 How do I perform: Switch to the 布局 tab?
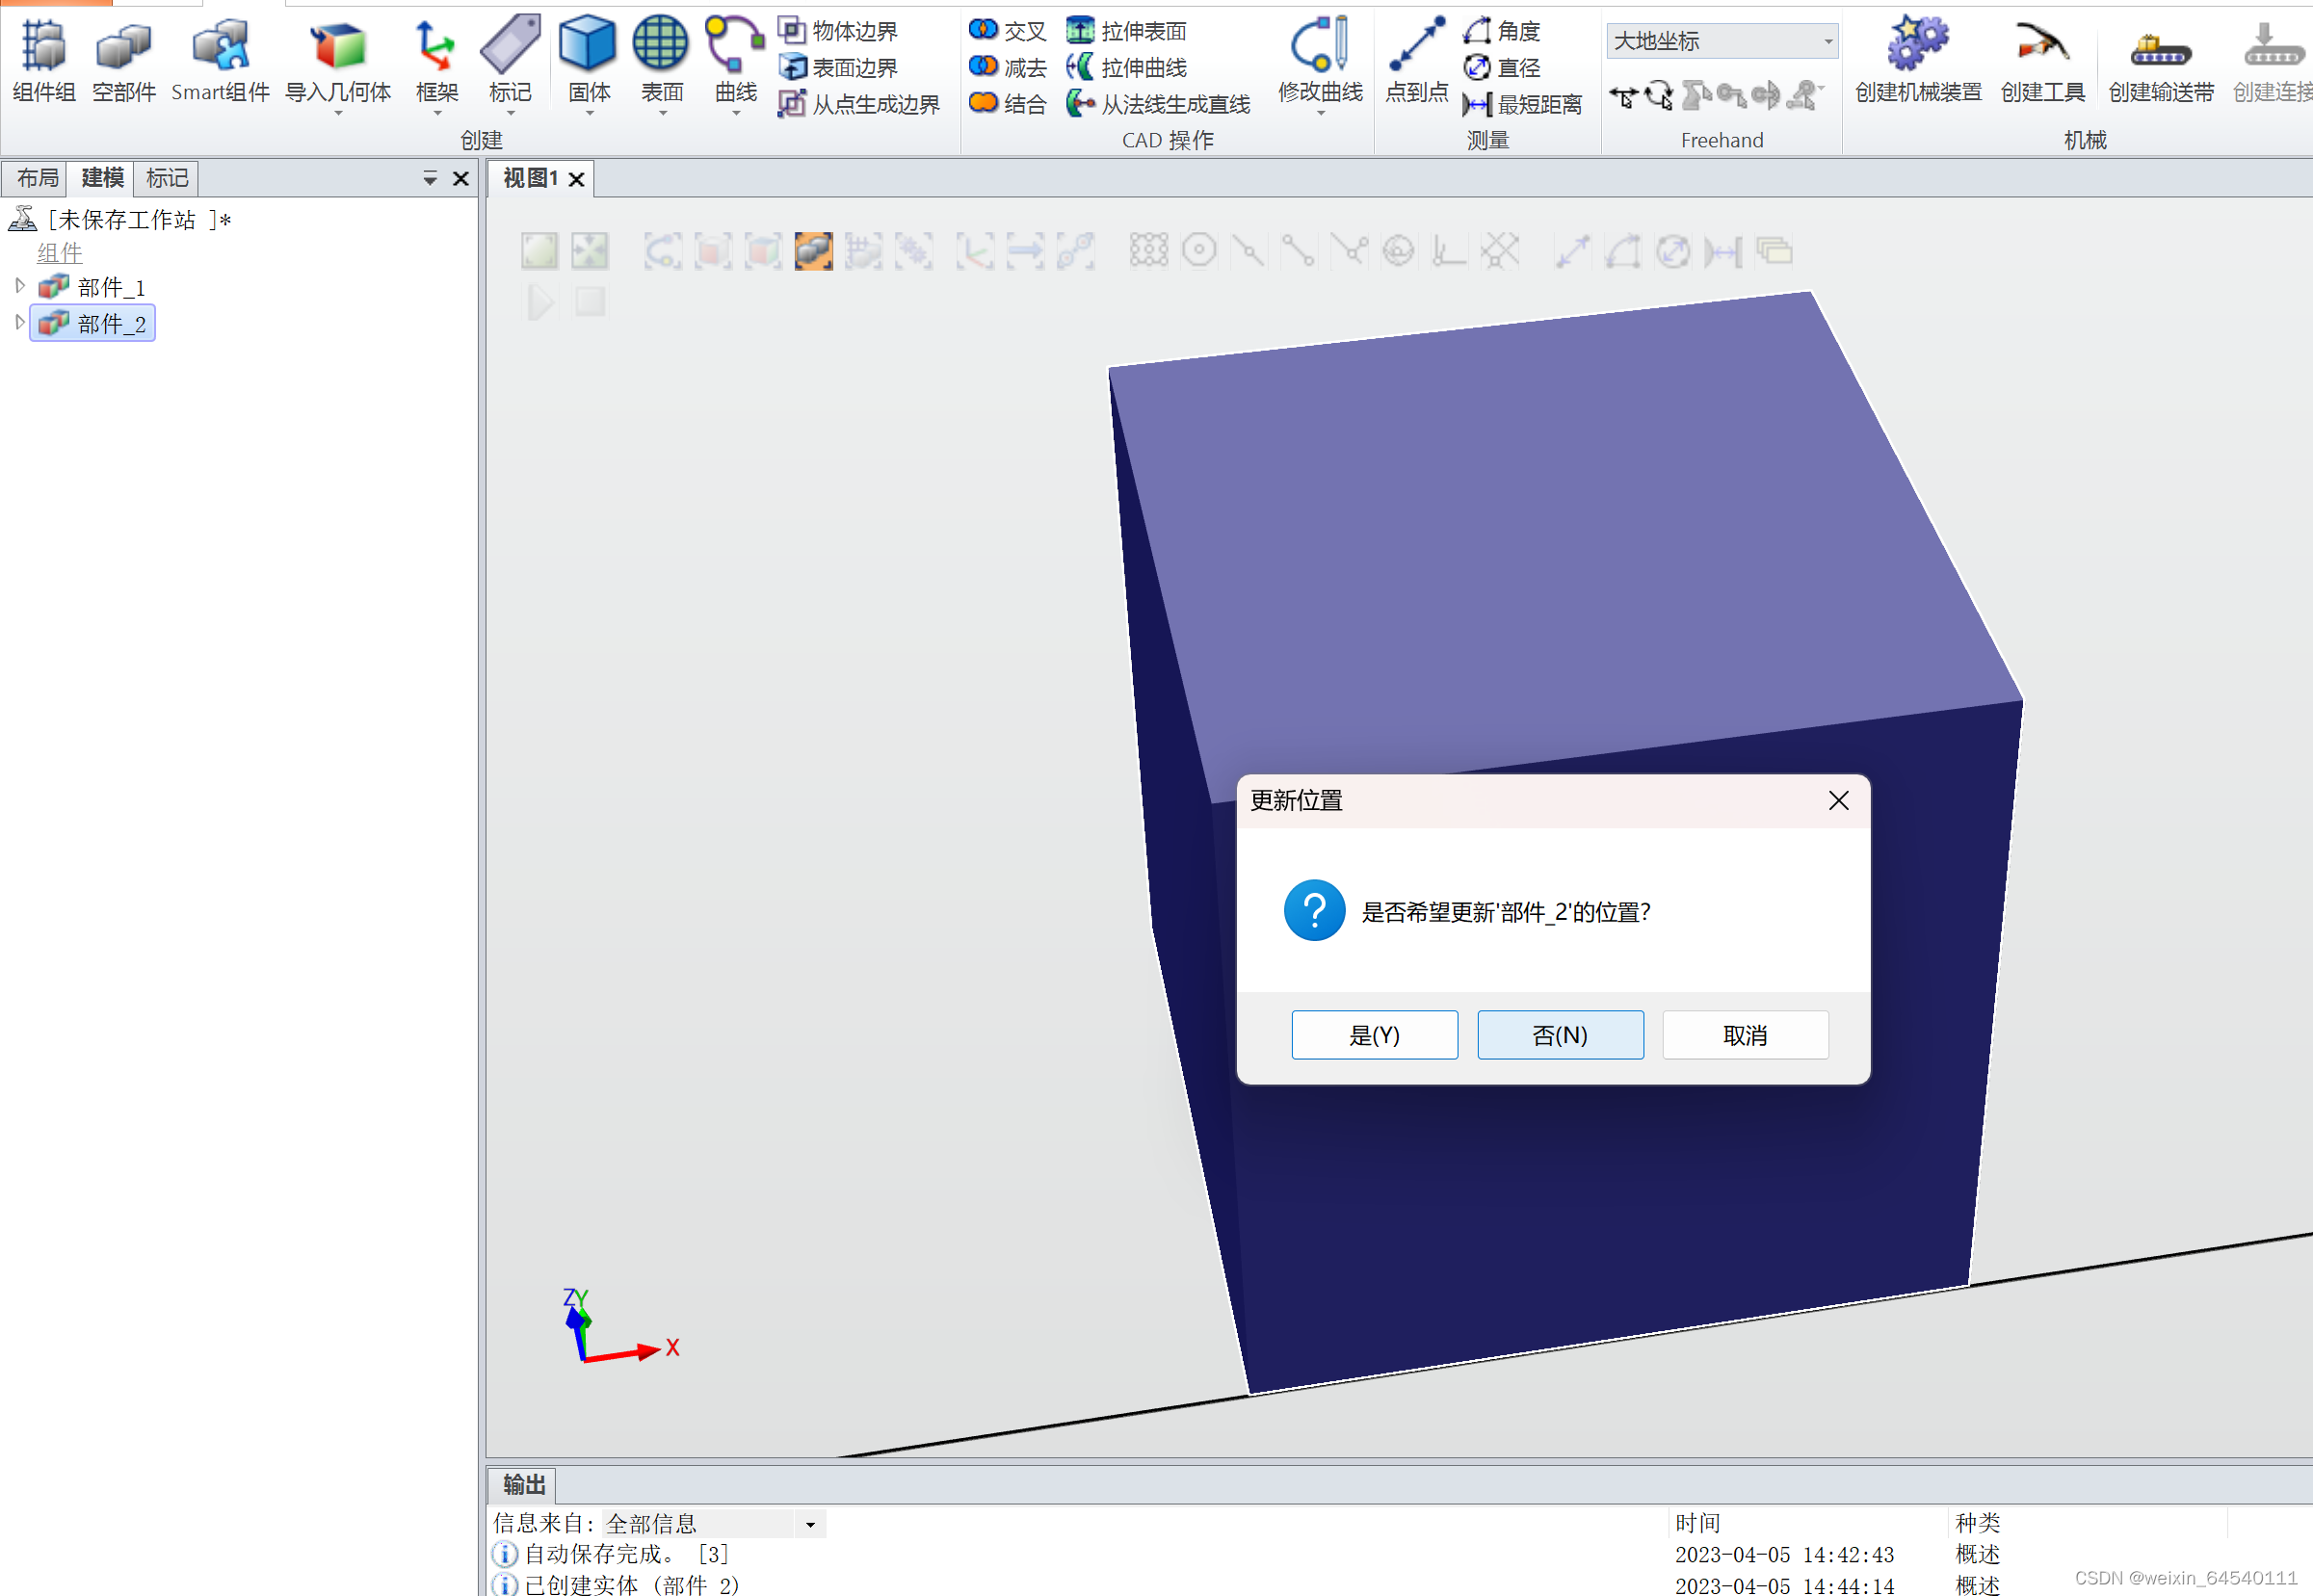(37, 178)
